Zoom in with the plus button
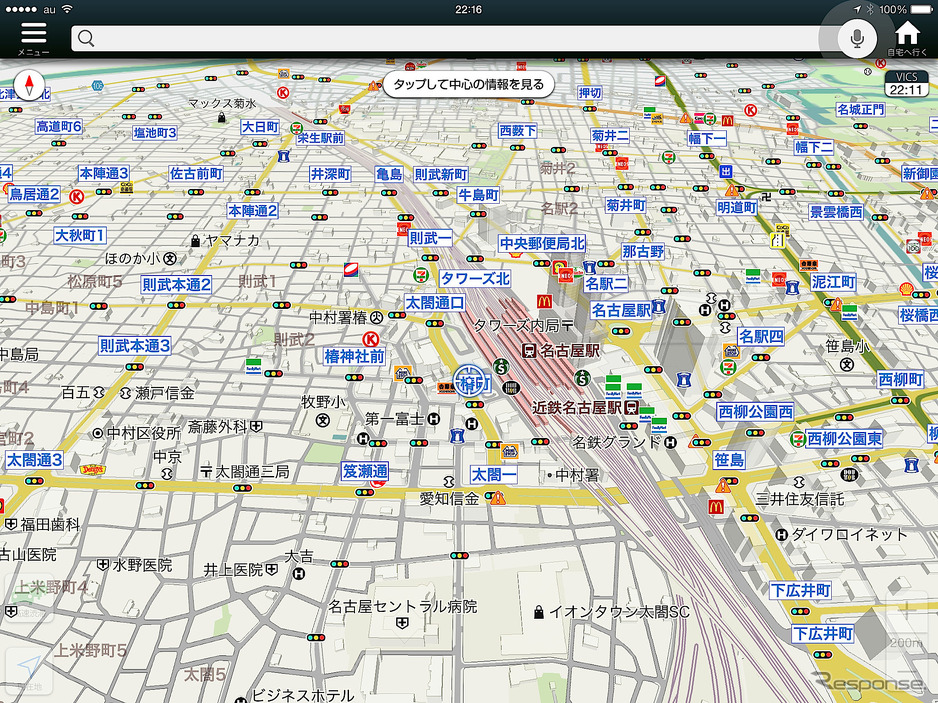Screen dimensions: 938x703 (x=906, y=610)
